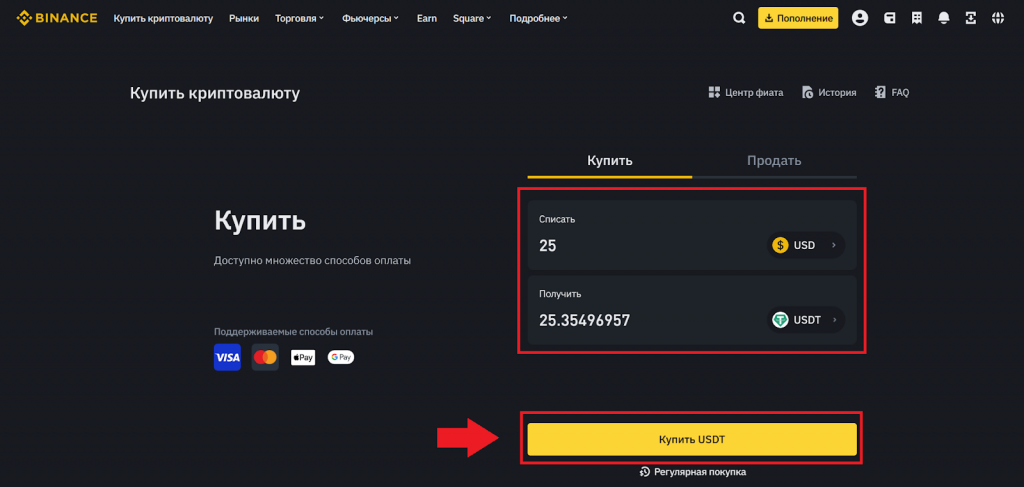The image size is (1024, 487).
Task: Switch to the Купить tab
Action: [610, 161]
